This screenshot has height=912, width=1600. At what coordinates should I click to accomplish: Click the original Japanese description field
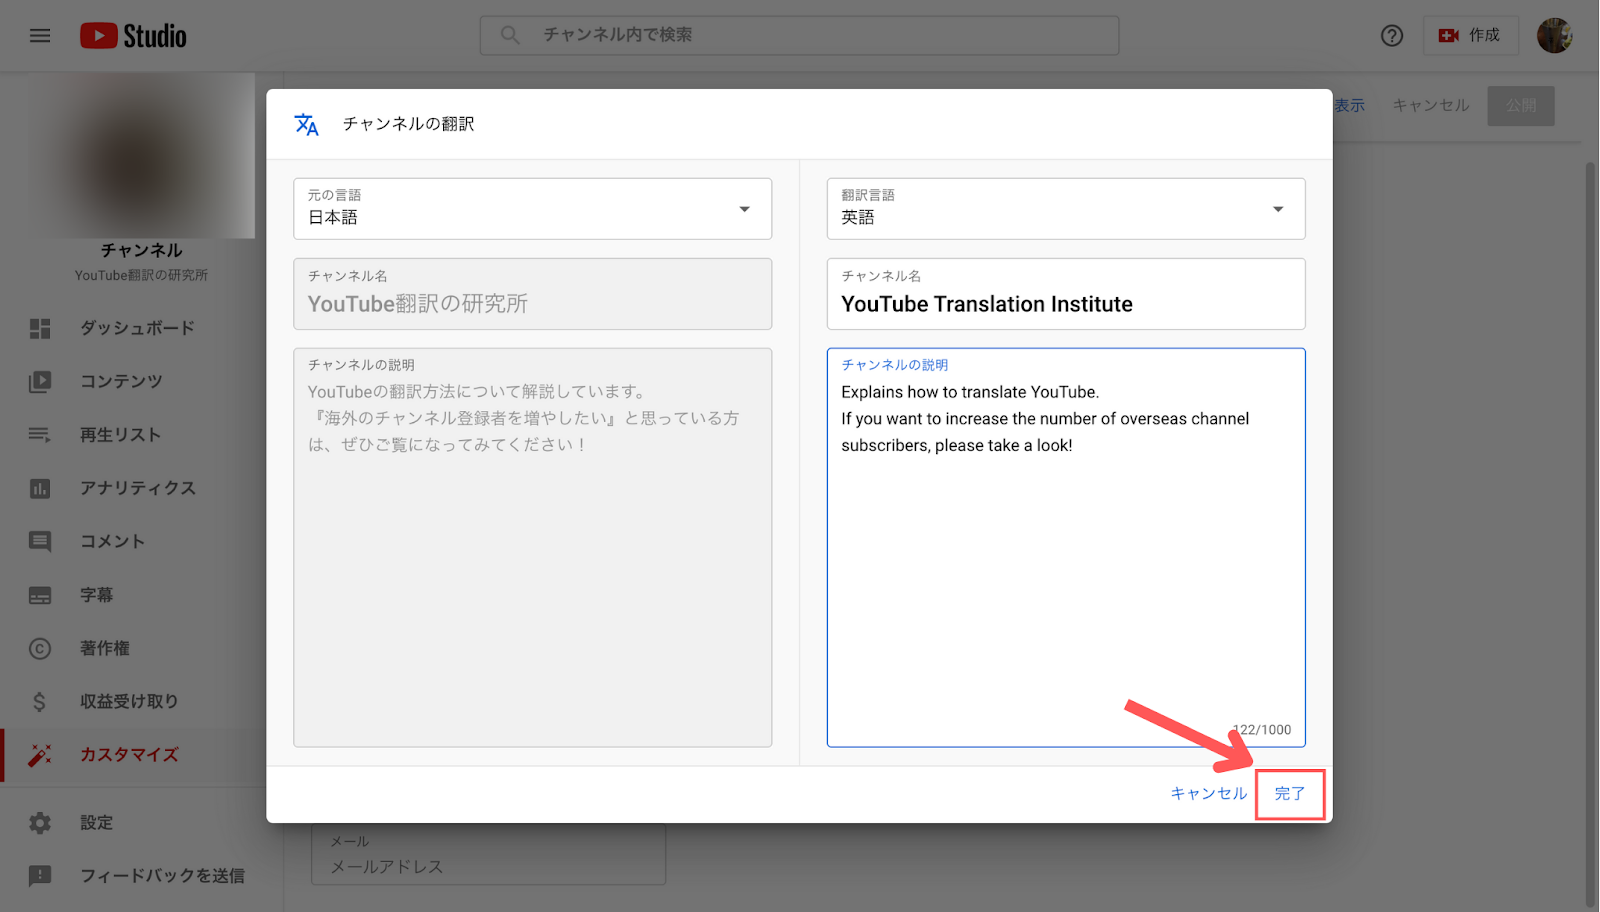coord(532,547)
